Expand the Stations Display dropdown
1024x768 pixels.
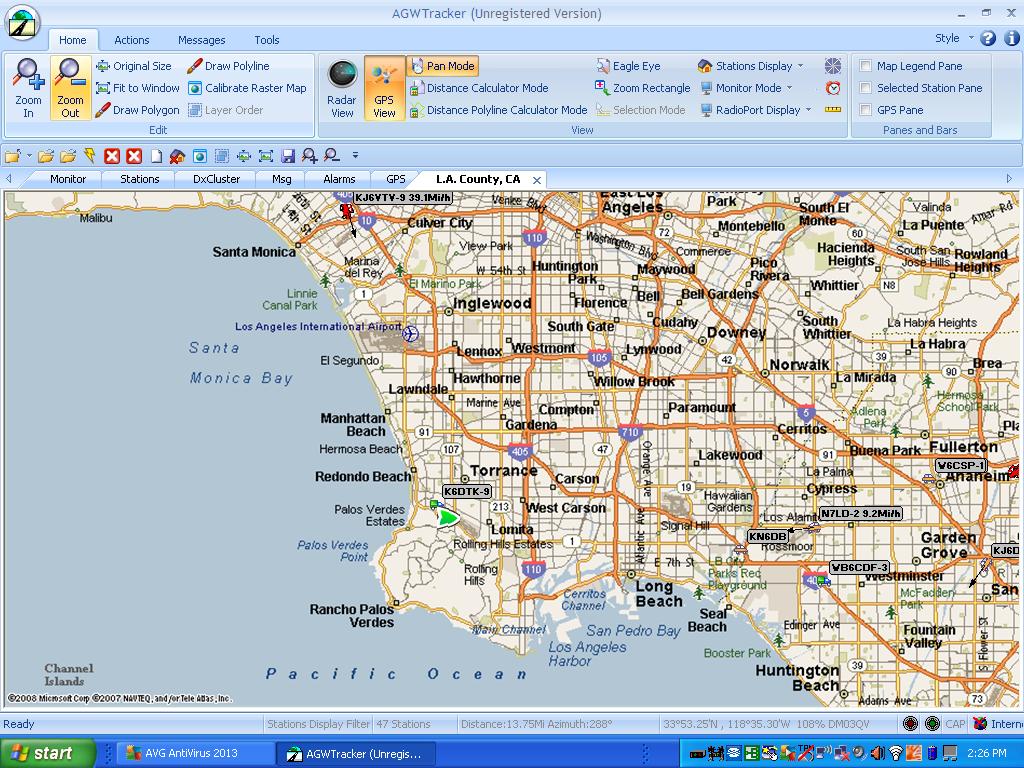click(751, 66)
